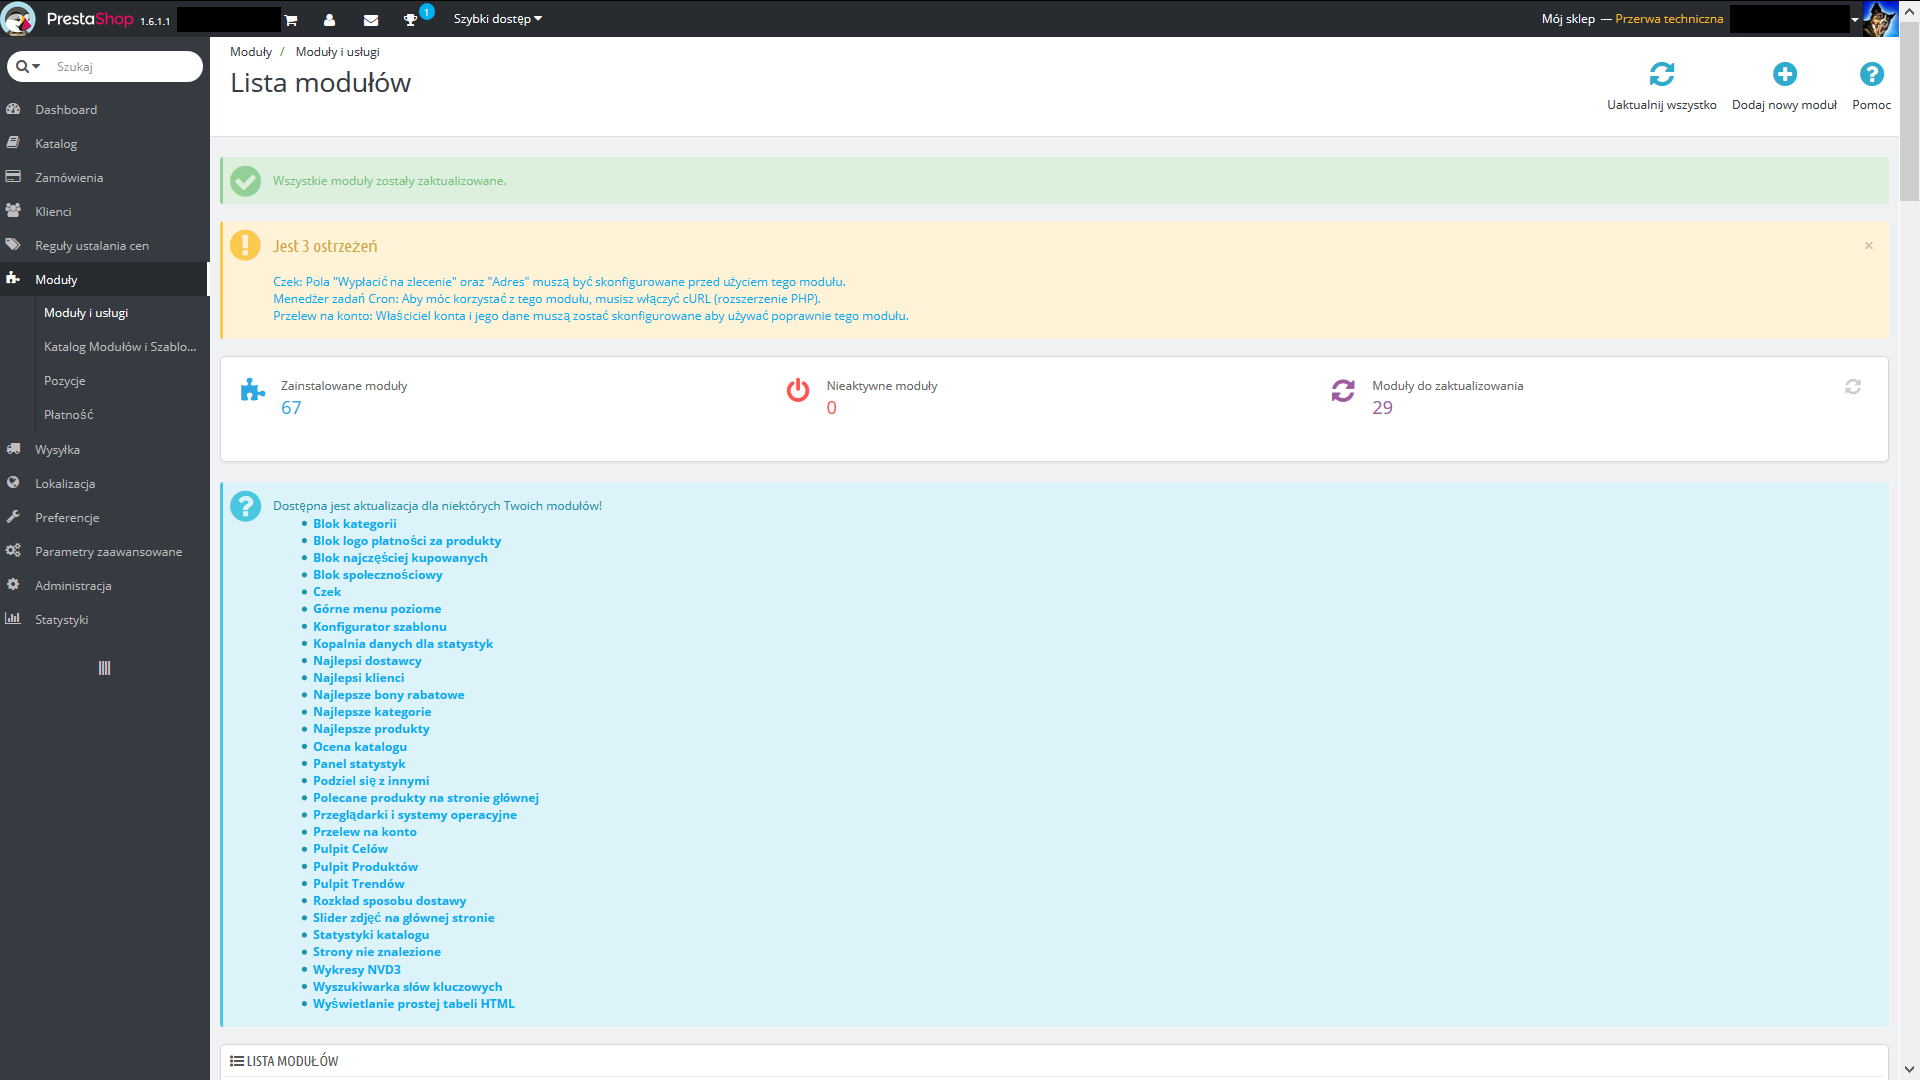Open Statystyki in the sidebar
Screen dimensions: 1920x1080
[x=62, y=620]
